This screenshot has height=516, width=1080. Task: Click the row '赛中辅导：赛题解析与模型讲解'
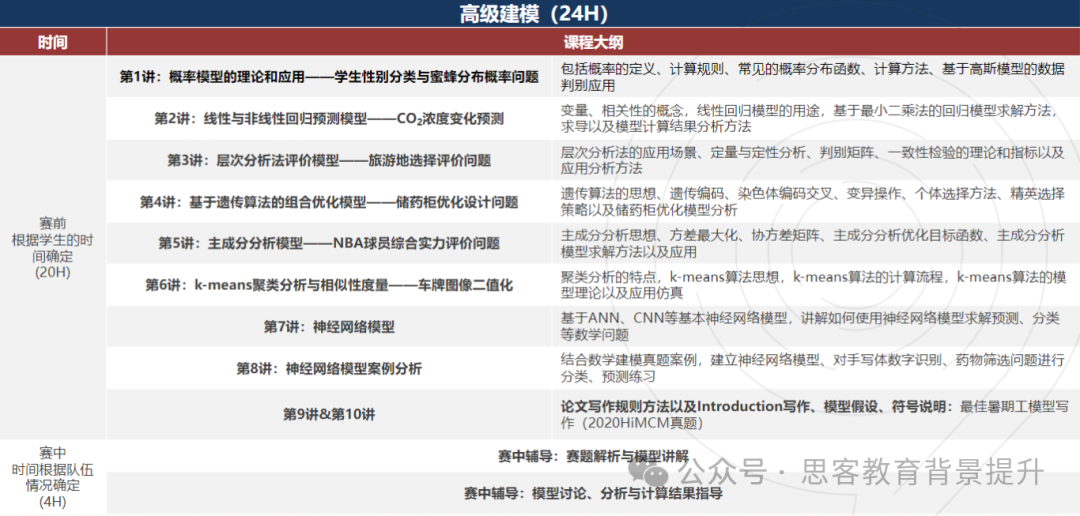pos(593,456)
